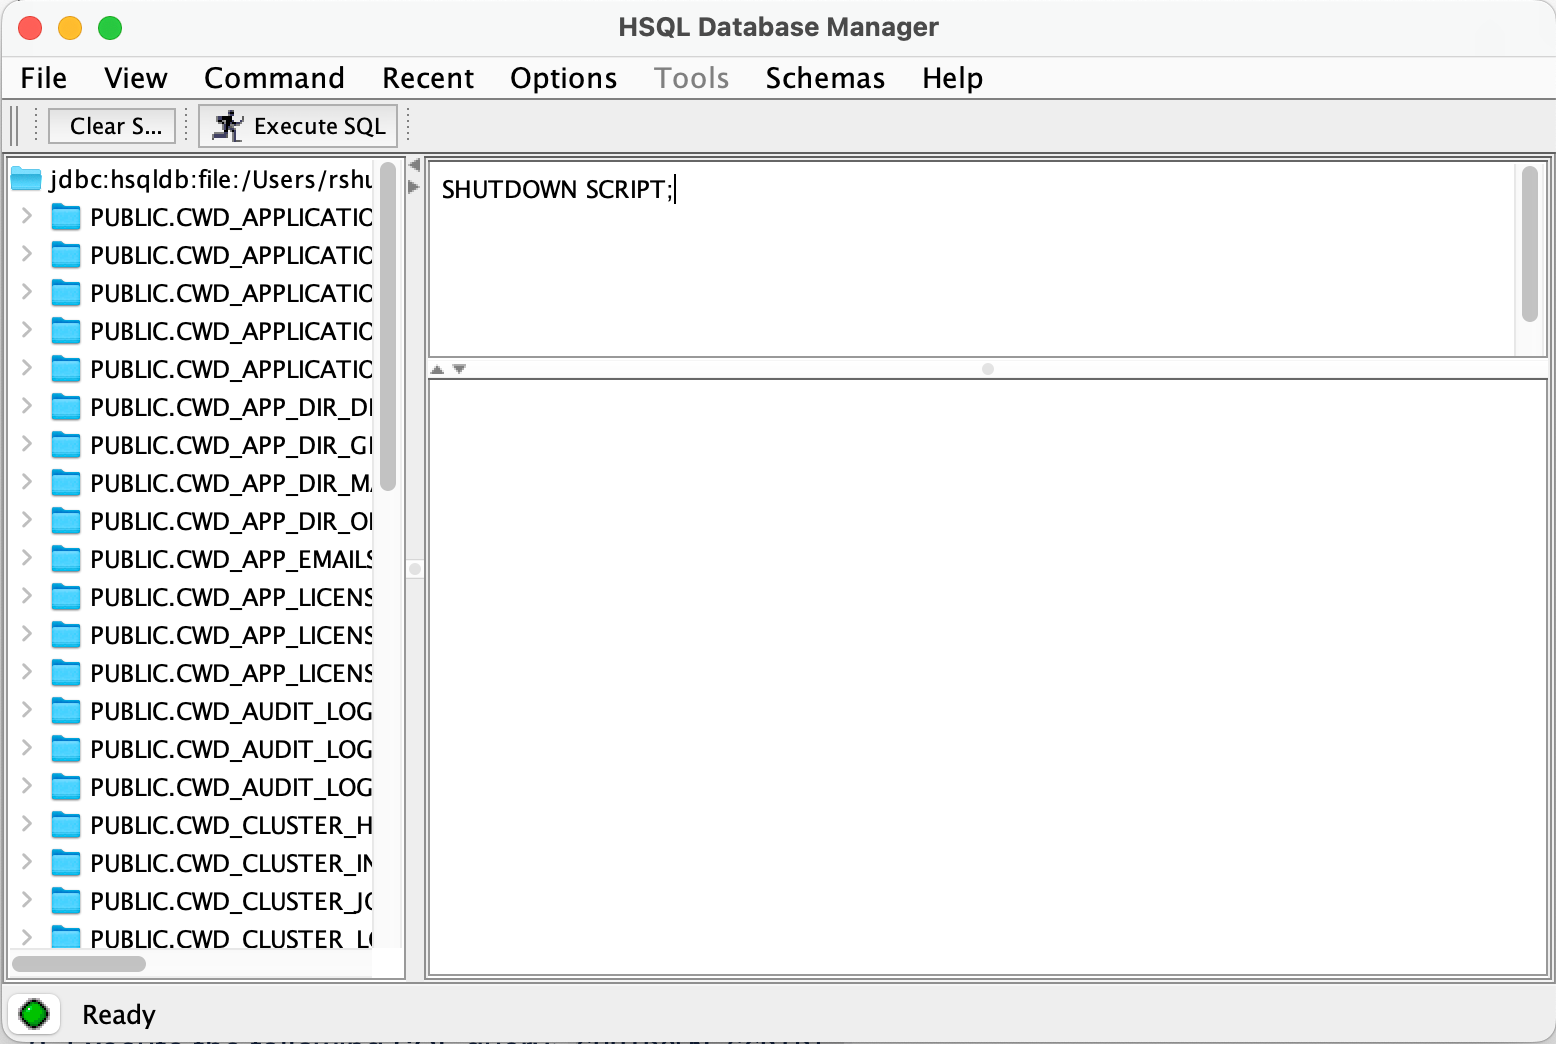
Task: Open the Schemas menu
Action: pos(825,78)
